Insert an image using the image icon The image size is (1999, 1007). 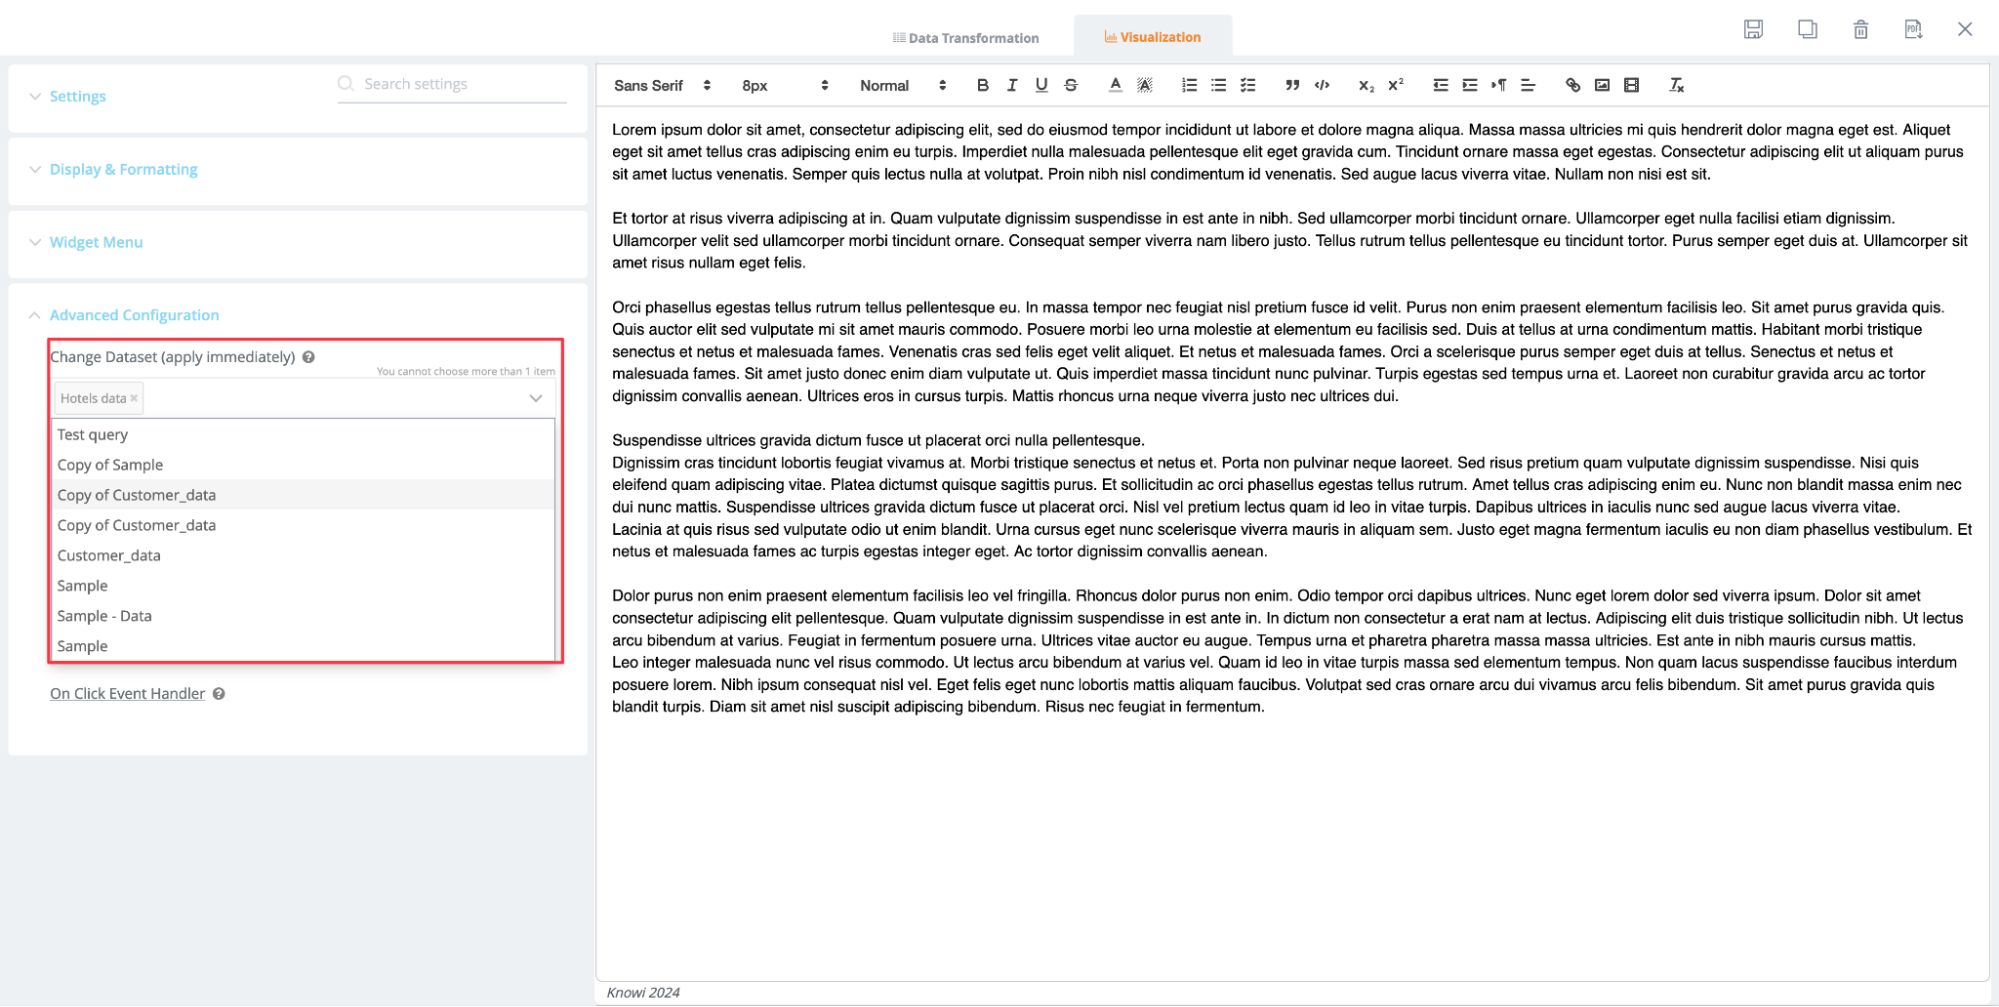(x=1601, y=85)
